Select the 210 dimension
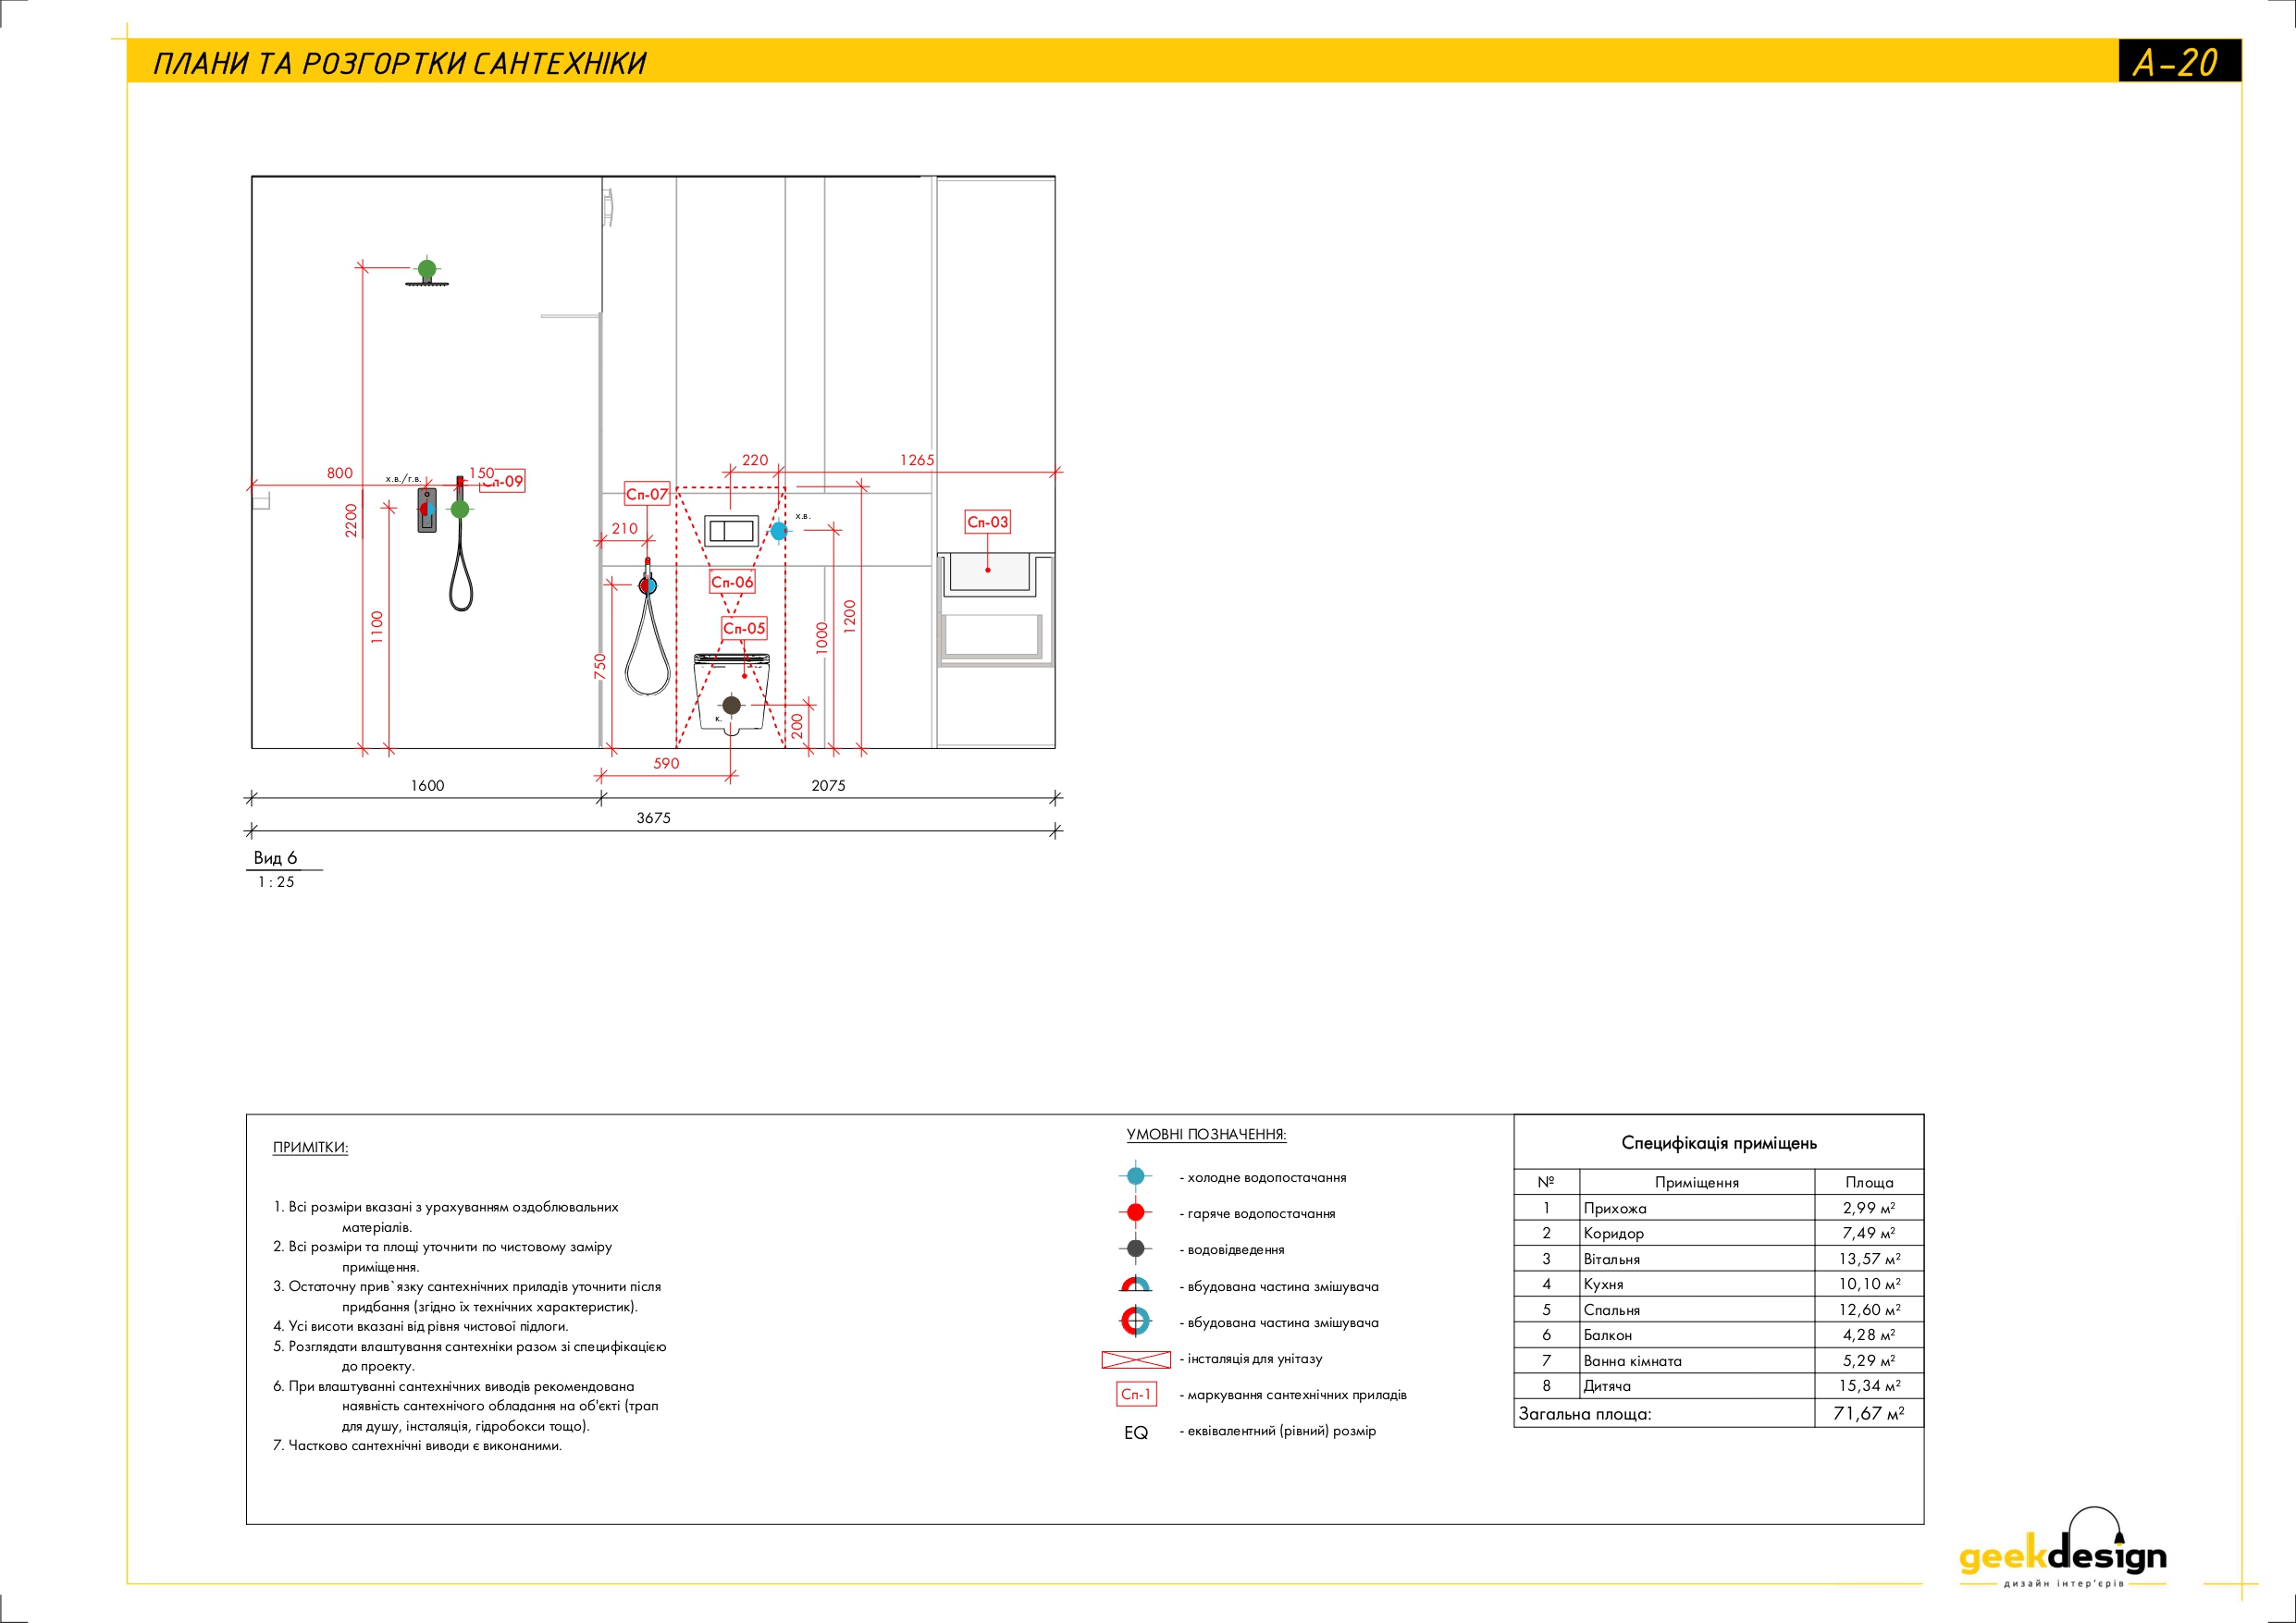This screenshot has height=1623, width=2296. pos(625,528)
